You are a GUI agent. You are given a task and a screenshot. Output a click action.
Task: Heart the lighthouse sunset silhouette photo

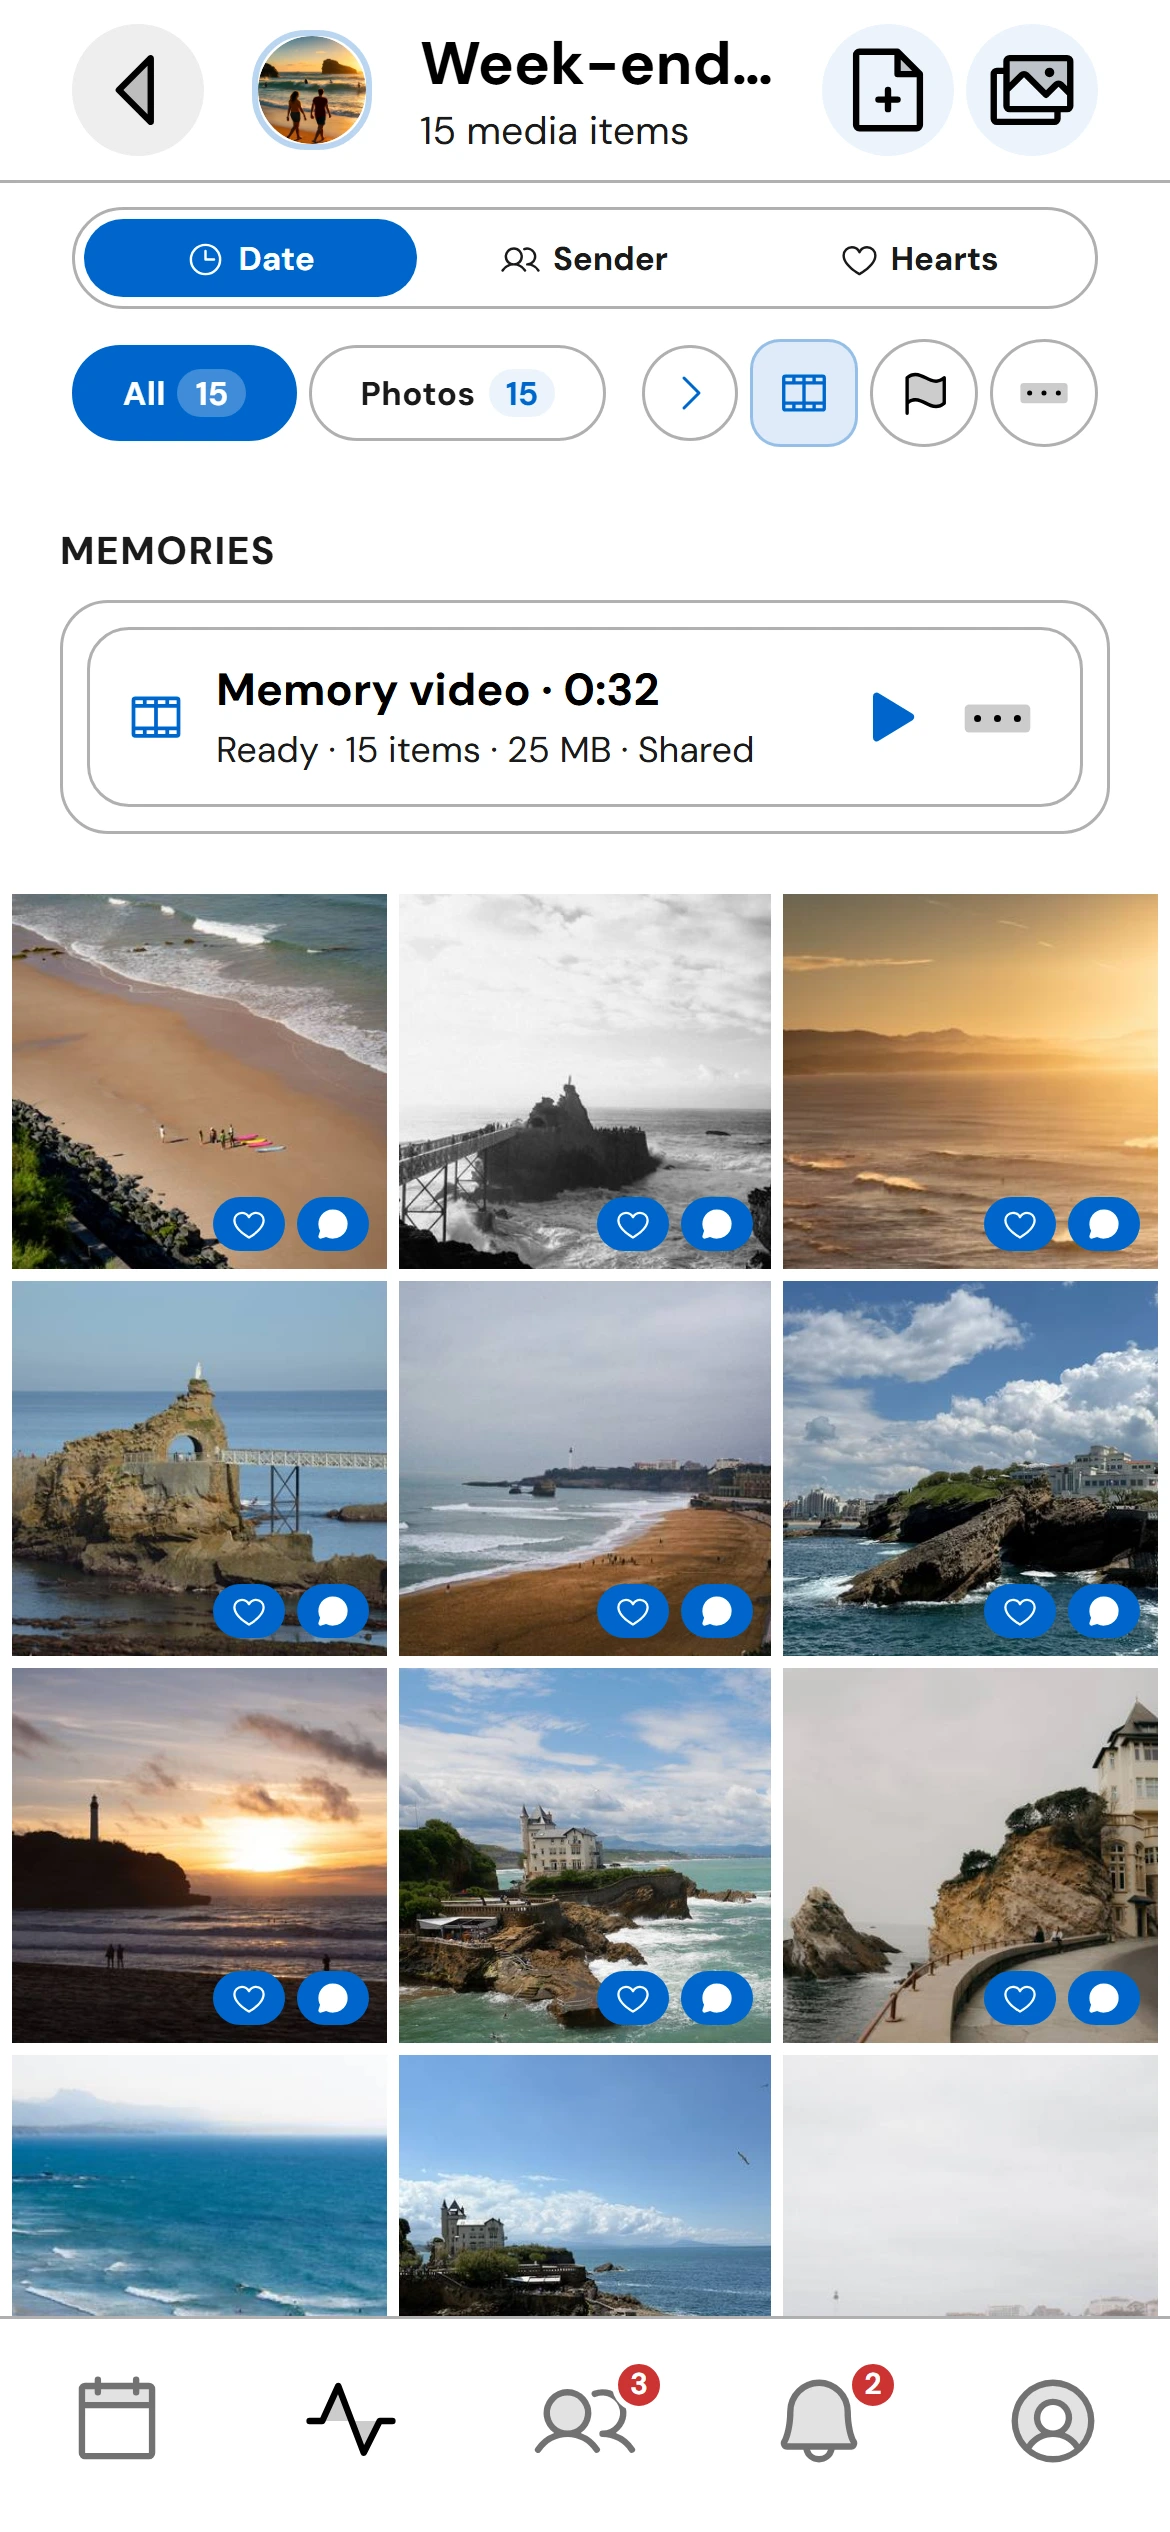click(x=249, y=1998)
